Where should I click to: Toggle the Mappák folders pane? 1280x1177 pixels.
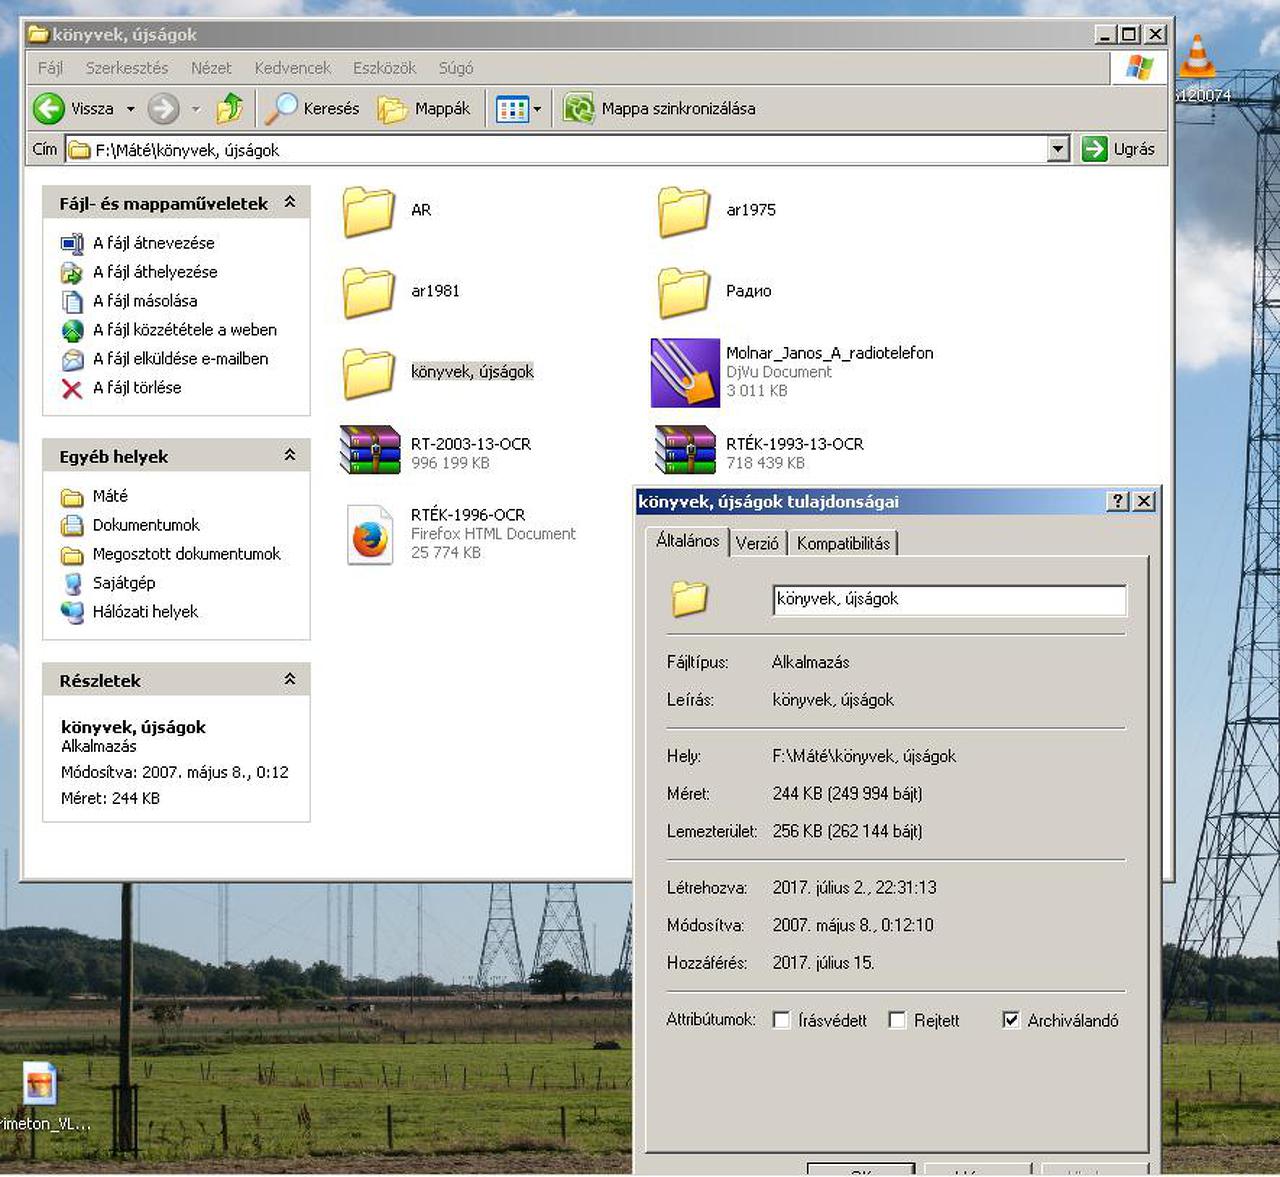pos(424,108)
